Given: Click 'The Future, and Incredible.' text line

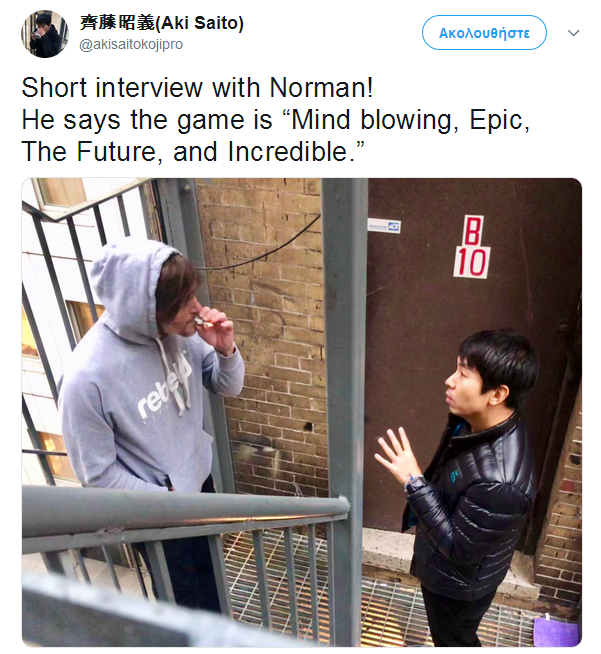Looking at the screenshot, I should (x=193, y=151).
